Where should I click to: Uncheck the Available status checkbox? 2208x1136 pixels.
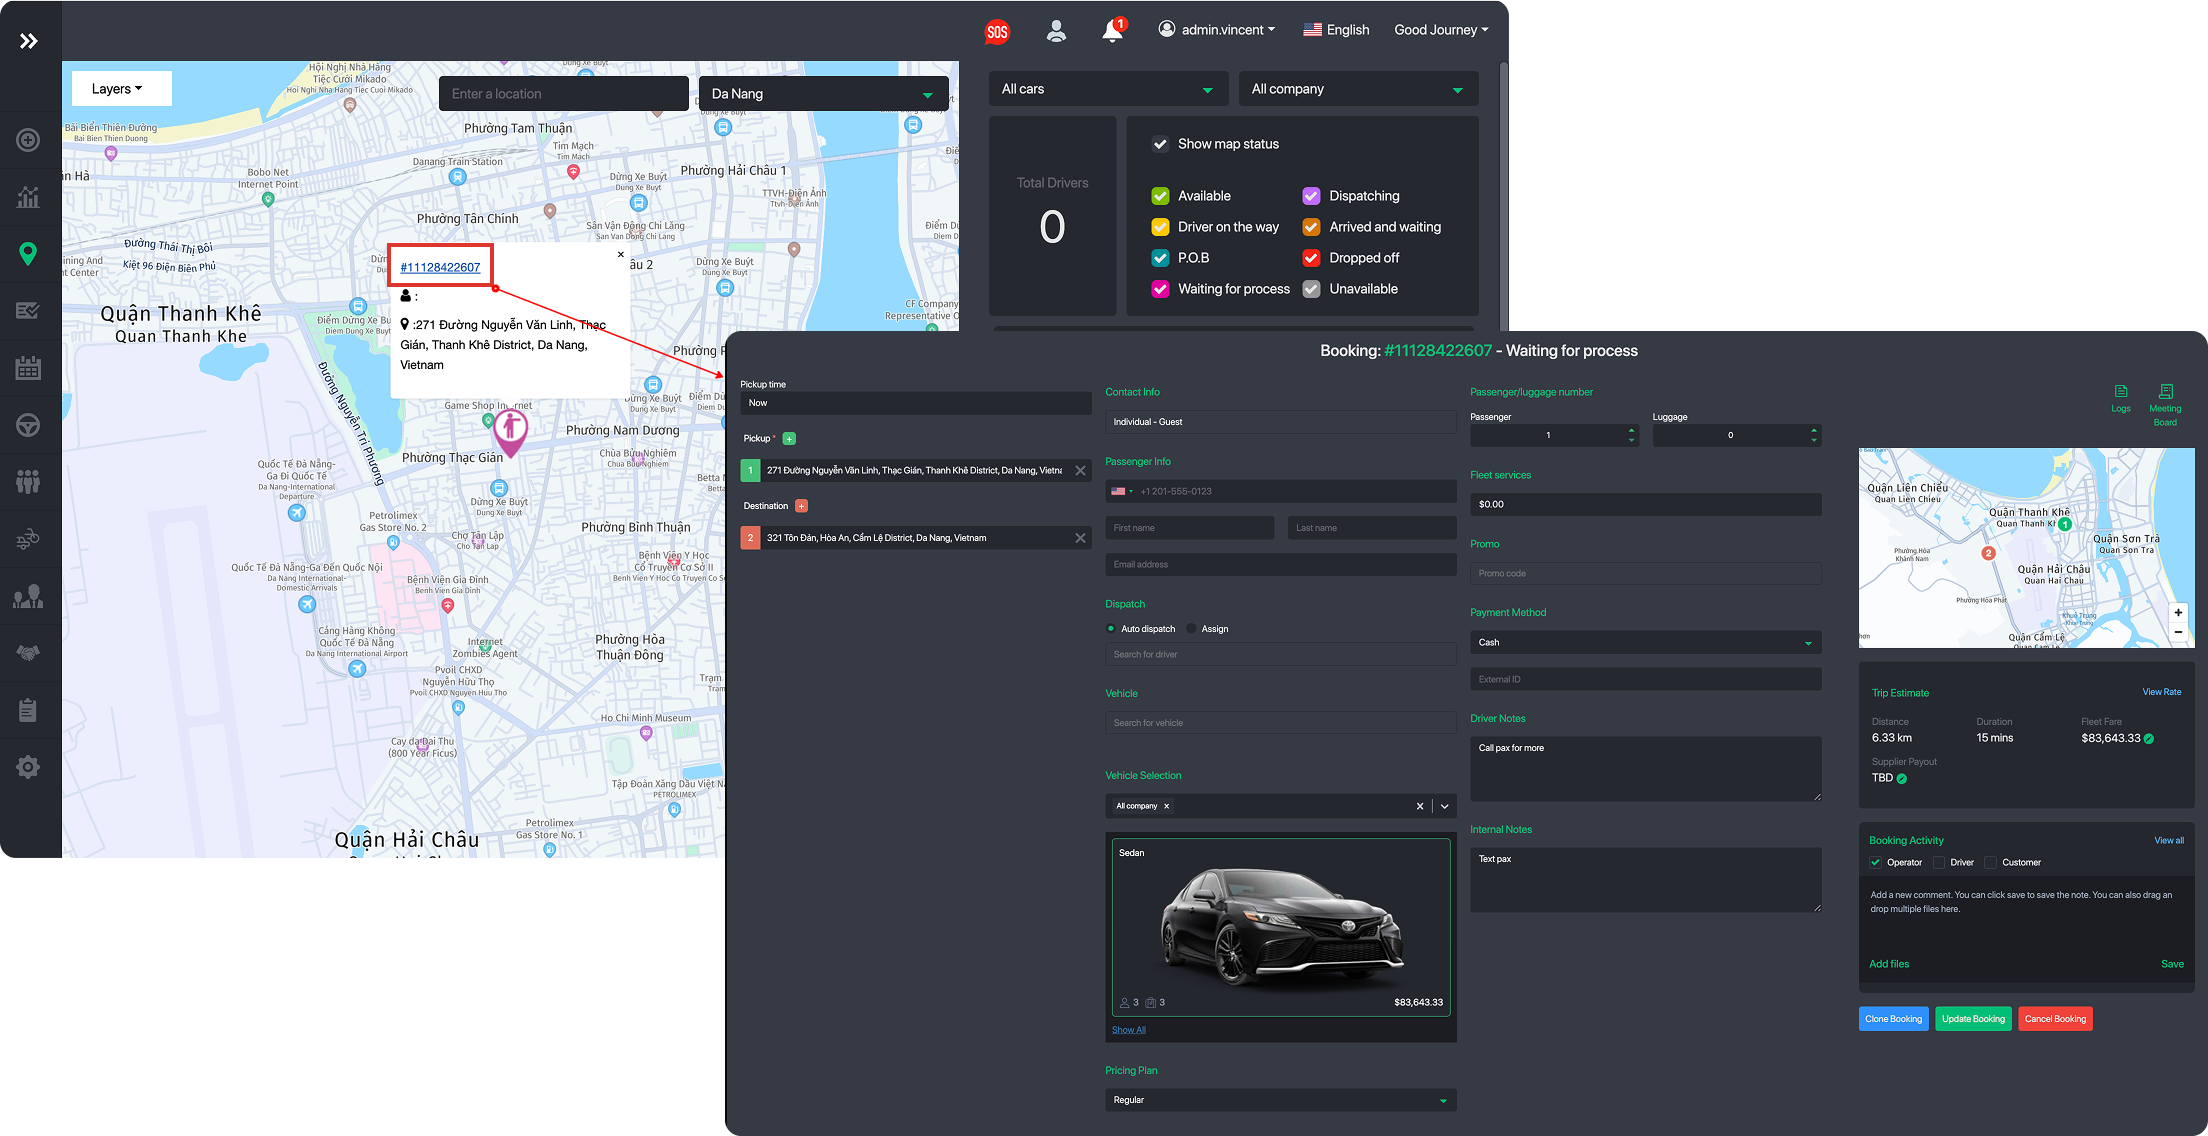pos(1160,196)
